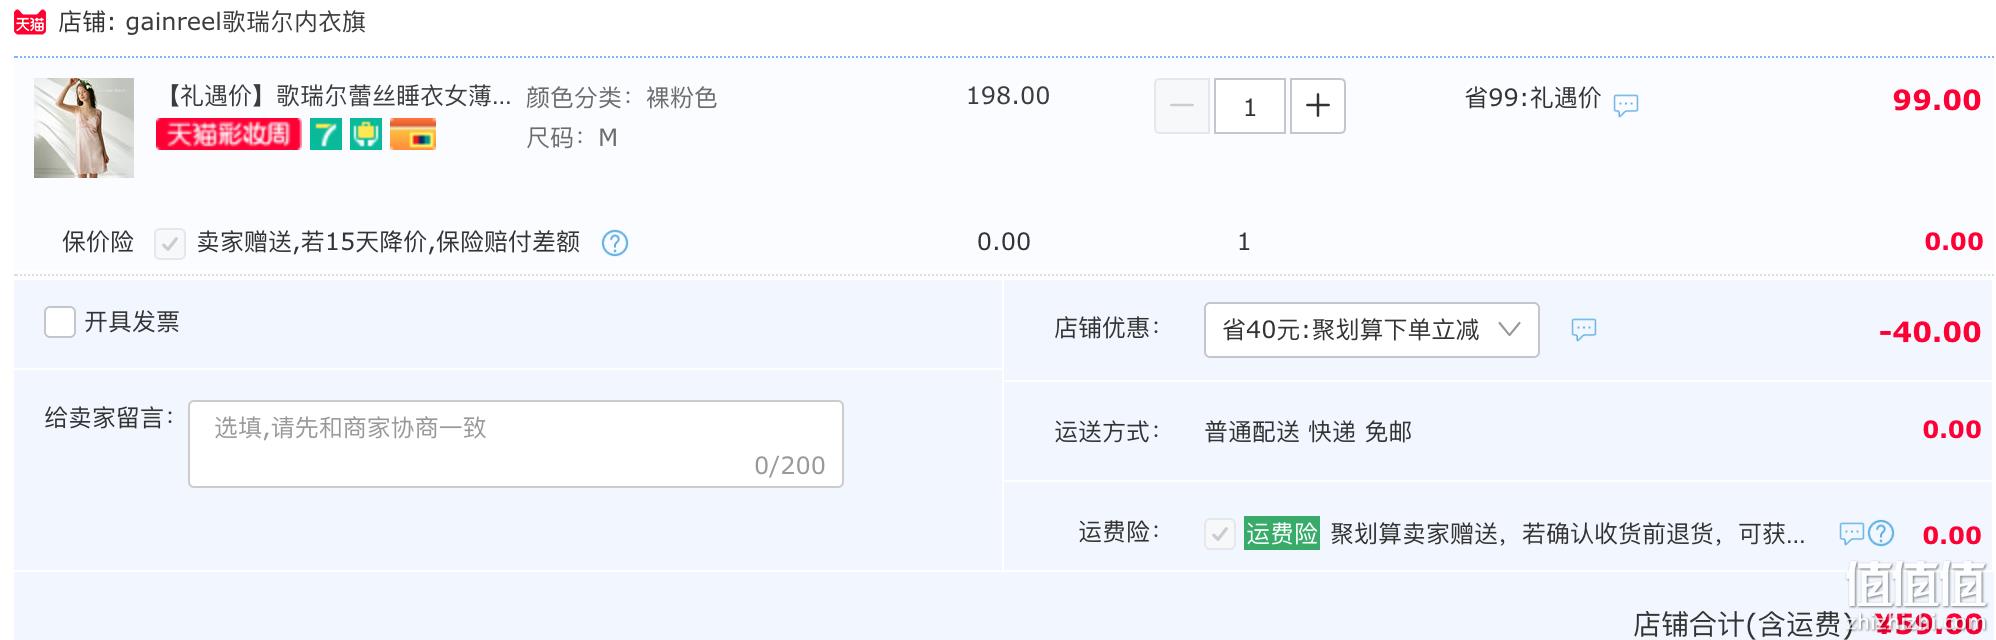Toggle the 运费险 checkbox

pos(1220,534)
